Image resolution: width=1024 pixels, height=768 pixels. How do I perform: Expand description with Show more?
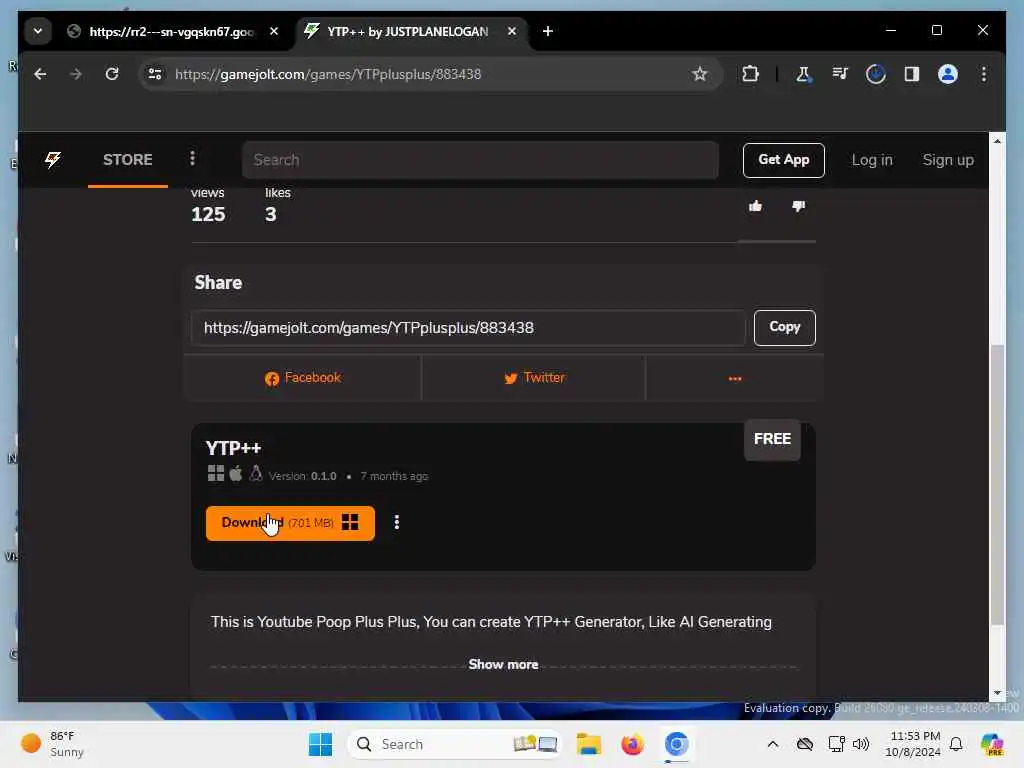(x=503, y=664)
